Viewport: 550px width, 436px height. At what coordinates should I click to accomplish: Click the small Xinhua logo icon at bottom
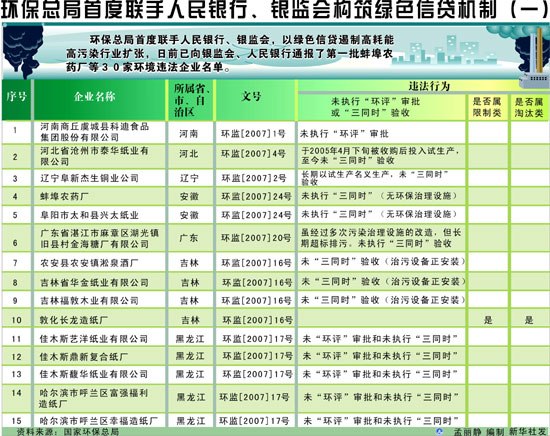click(439, 431)
